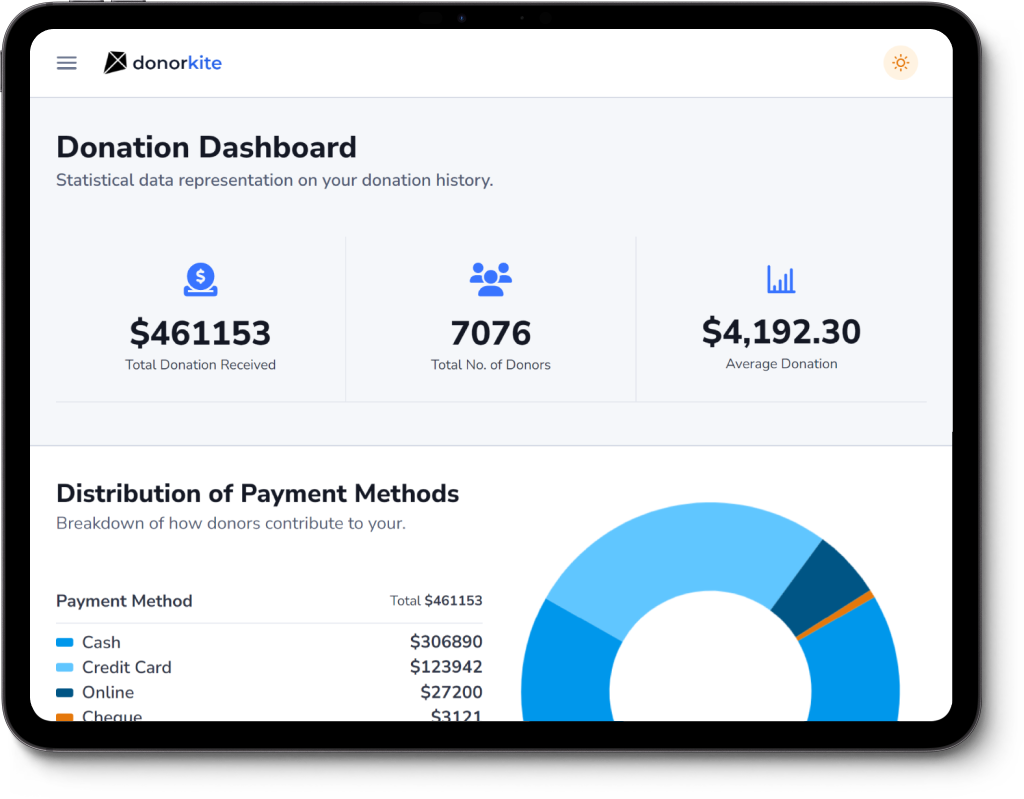Click the dollar donation icon
Viewport: 1024px width, 799px height.
[x=200, y=279]
